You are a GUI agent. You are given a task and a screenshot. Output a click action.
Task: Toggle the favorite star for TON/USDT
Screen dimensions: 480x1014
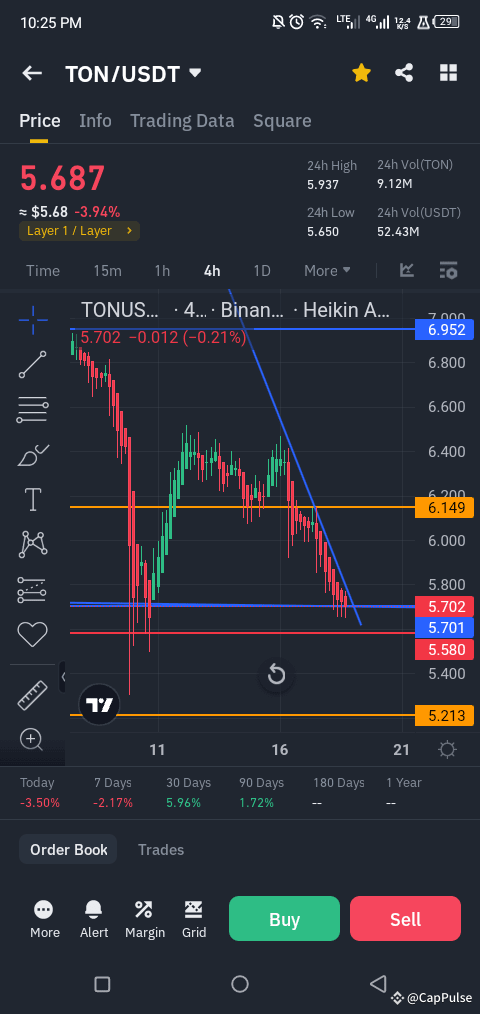(361, 73)
